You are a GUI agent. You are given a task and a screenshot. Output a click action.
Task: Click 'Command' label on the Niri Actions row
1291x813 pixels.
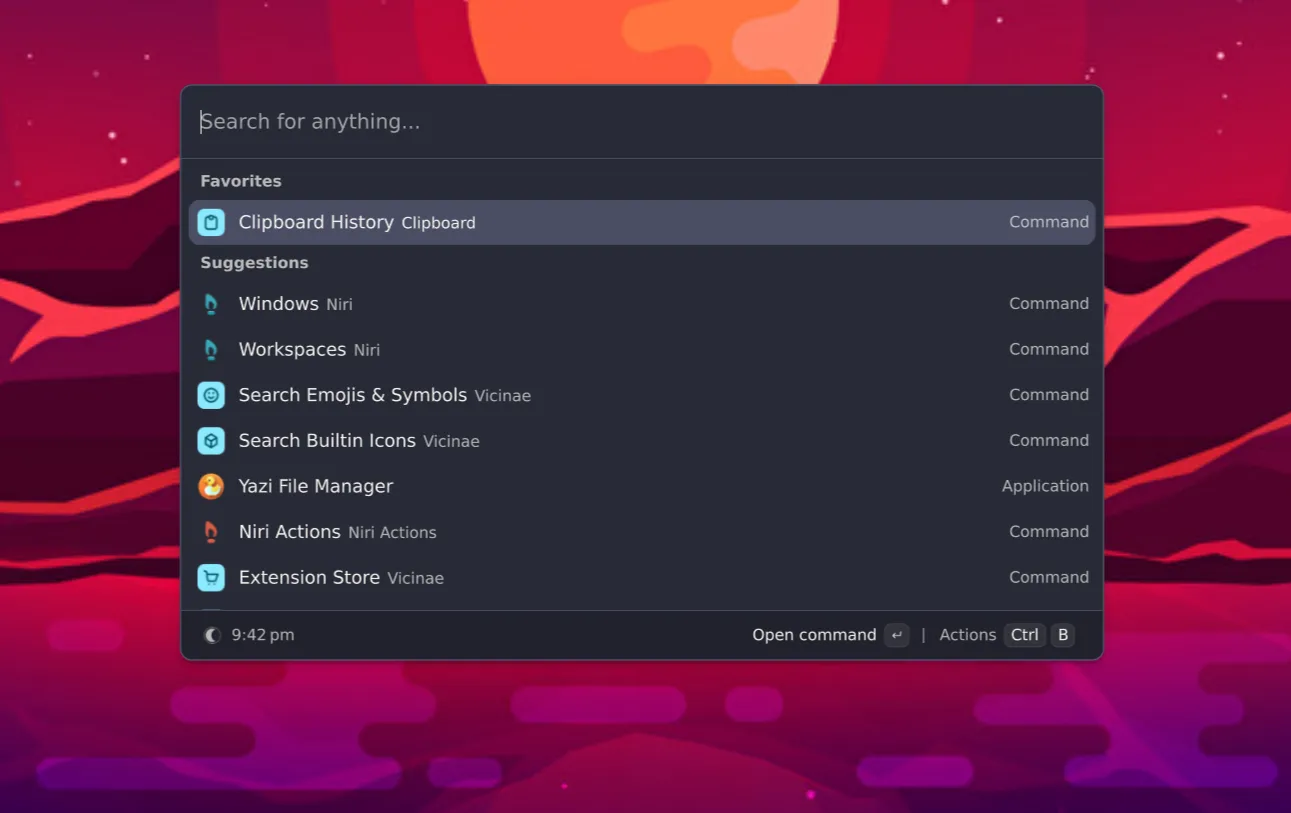1049,531
